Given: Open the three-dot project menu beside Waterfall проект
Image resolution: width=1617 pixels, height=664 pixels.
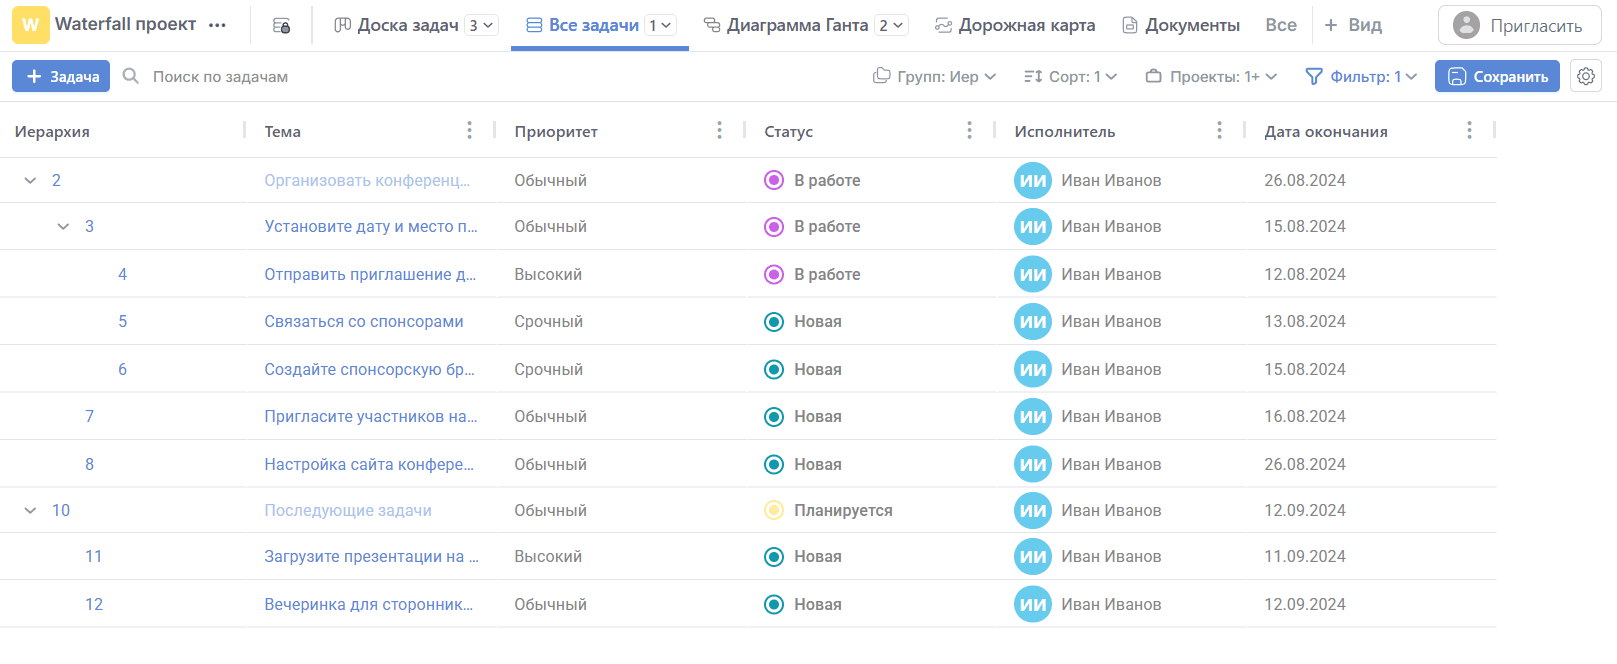Looking at the screenshot, I should click(x=217, y=25).
